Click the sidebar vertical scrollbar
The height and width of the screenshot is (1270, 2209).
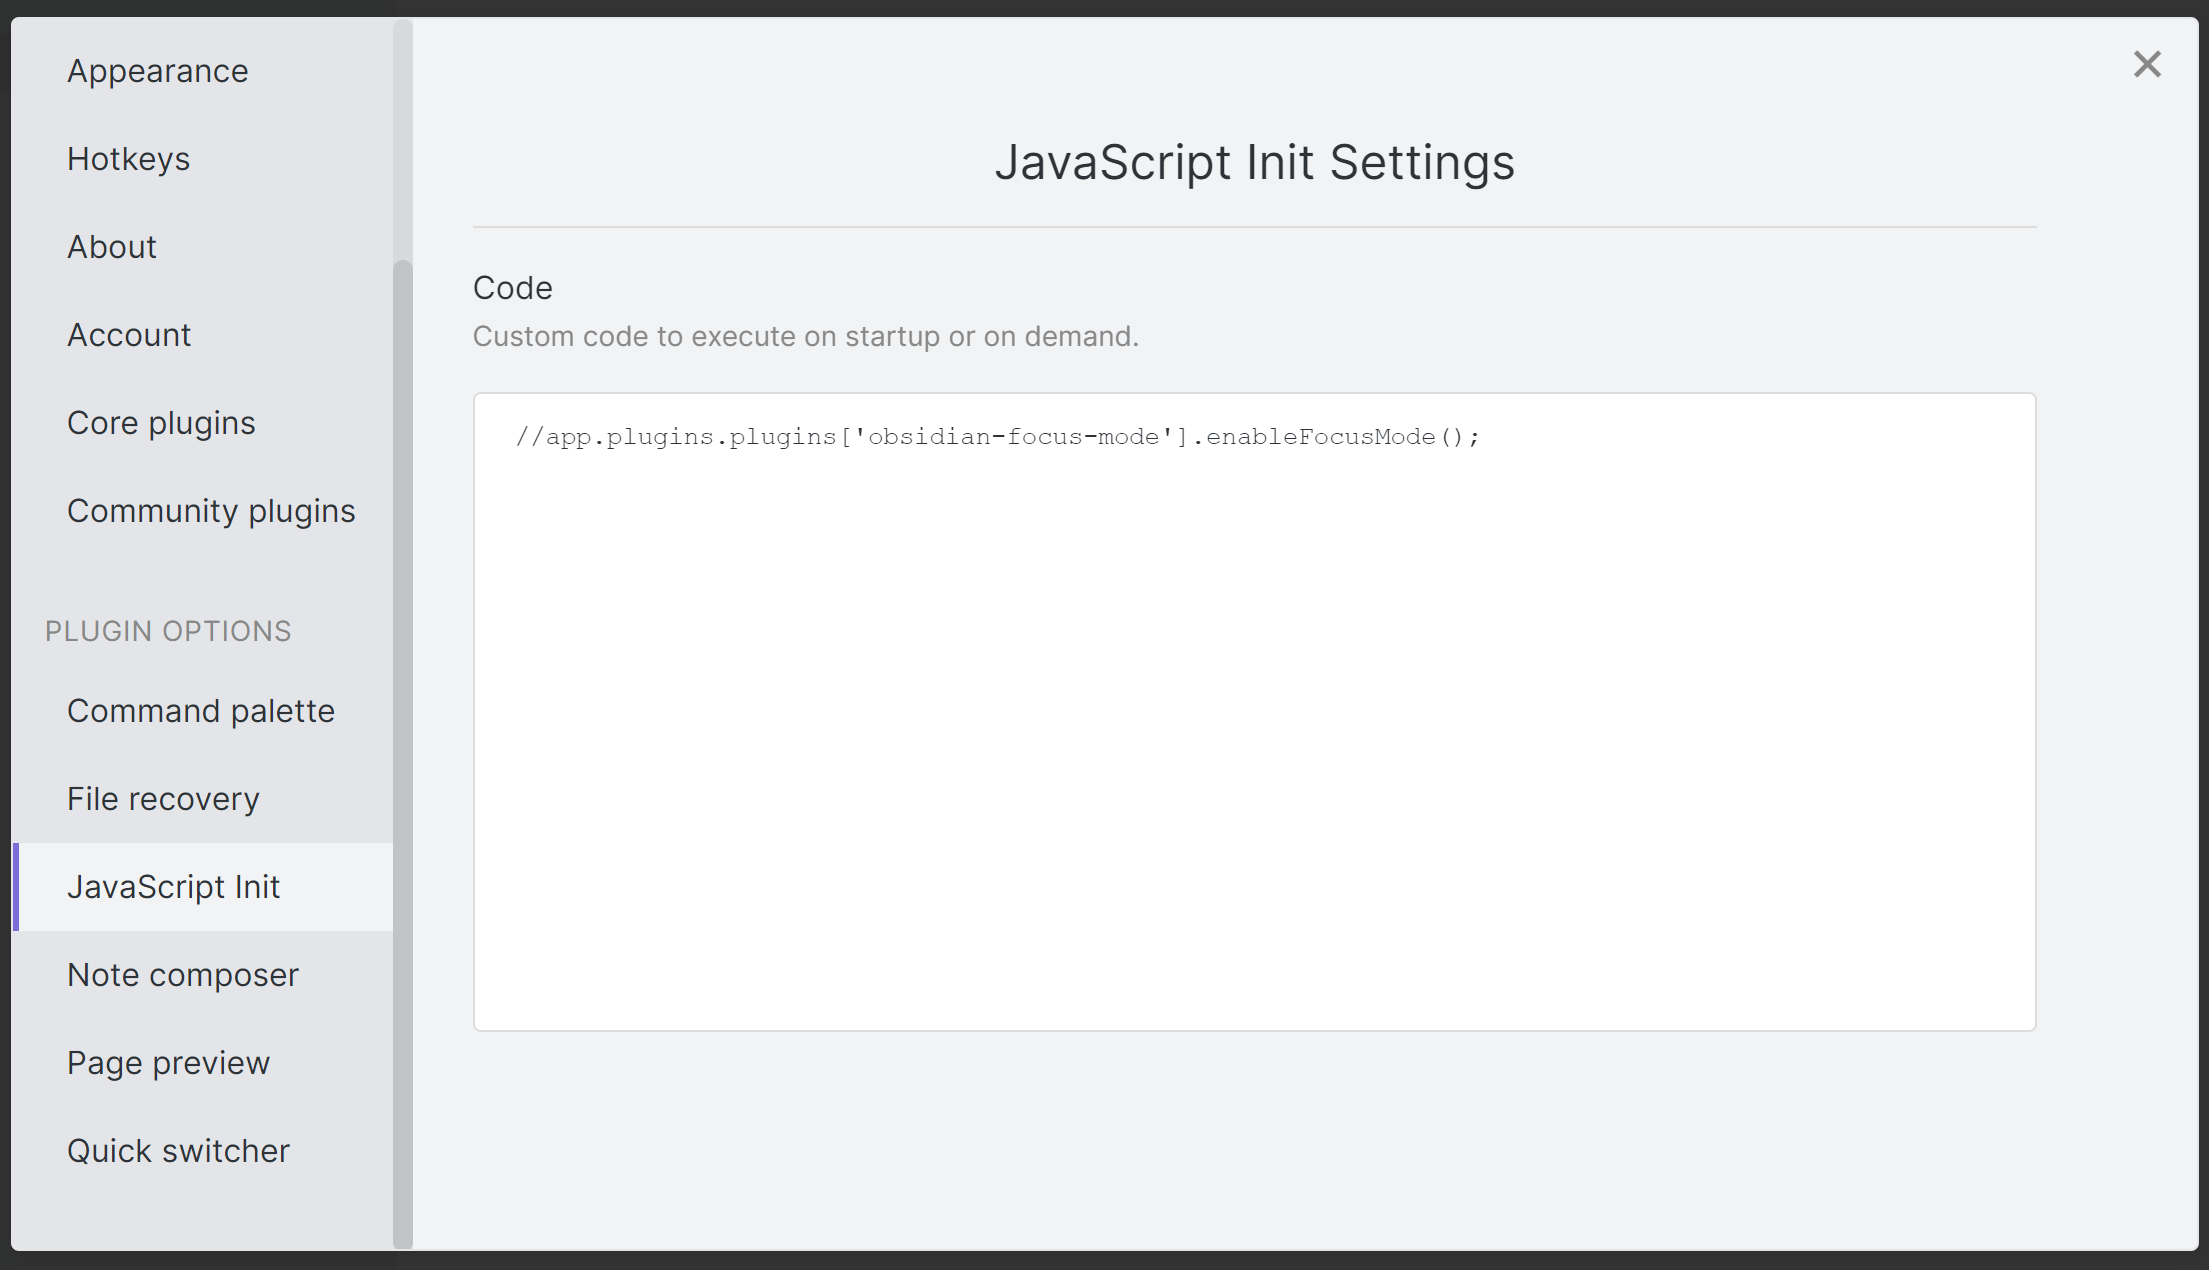click(403, 750)
